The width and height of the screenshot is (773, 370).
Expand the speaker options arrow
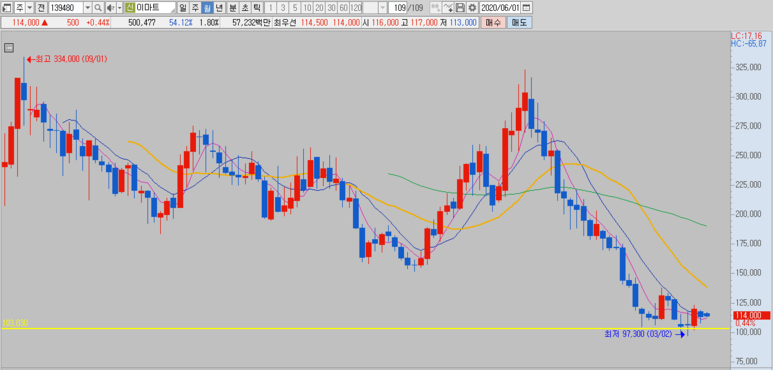(x=119, y=7)
